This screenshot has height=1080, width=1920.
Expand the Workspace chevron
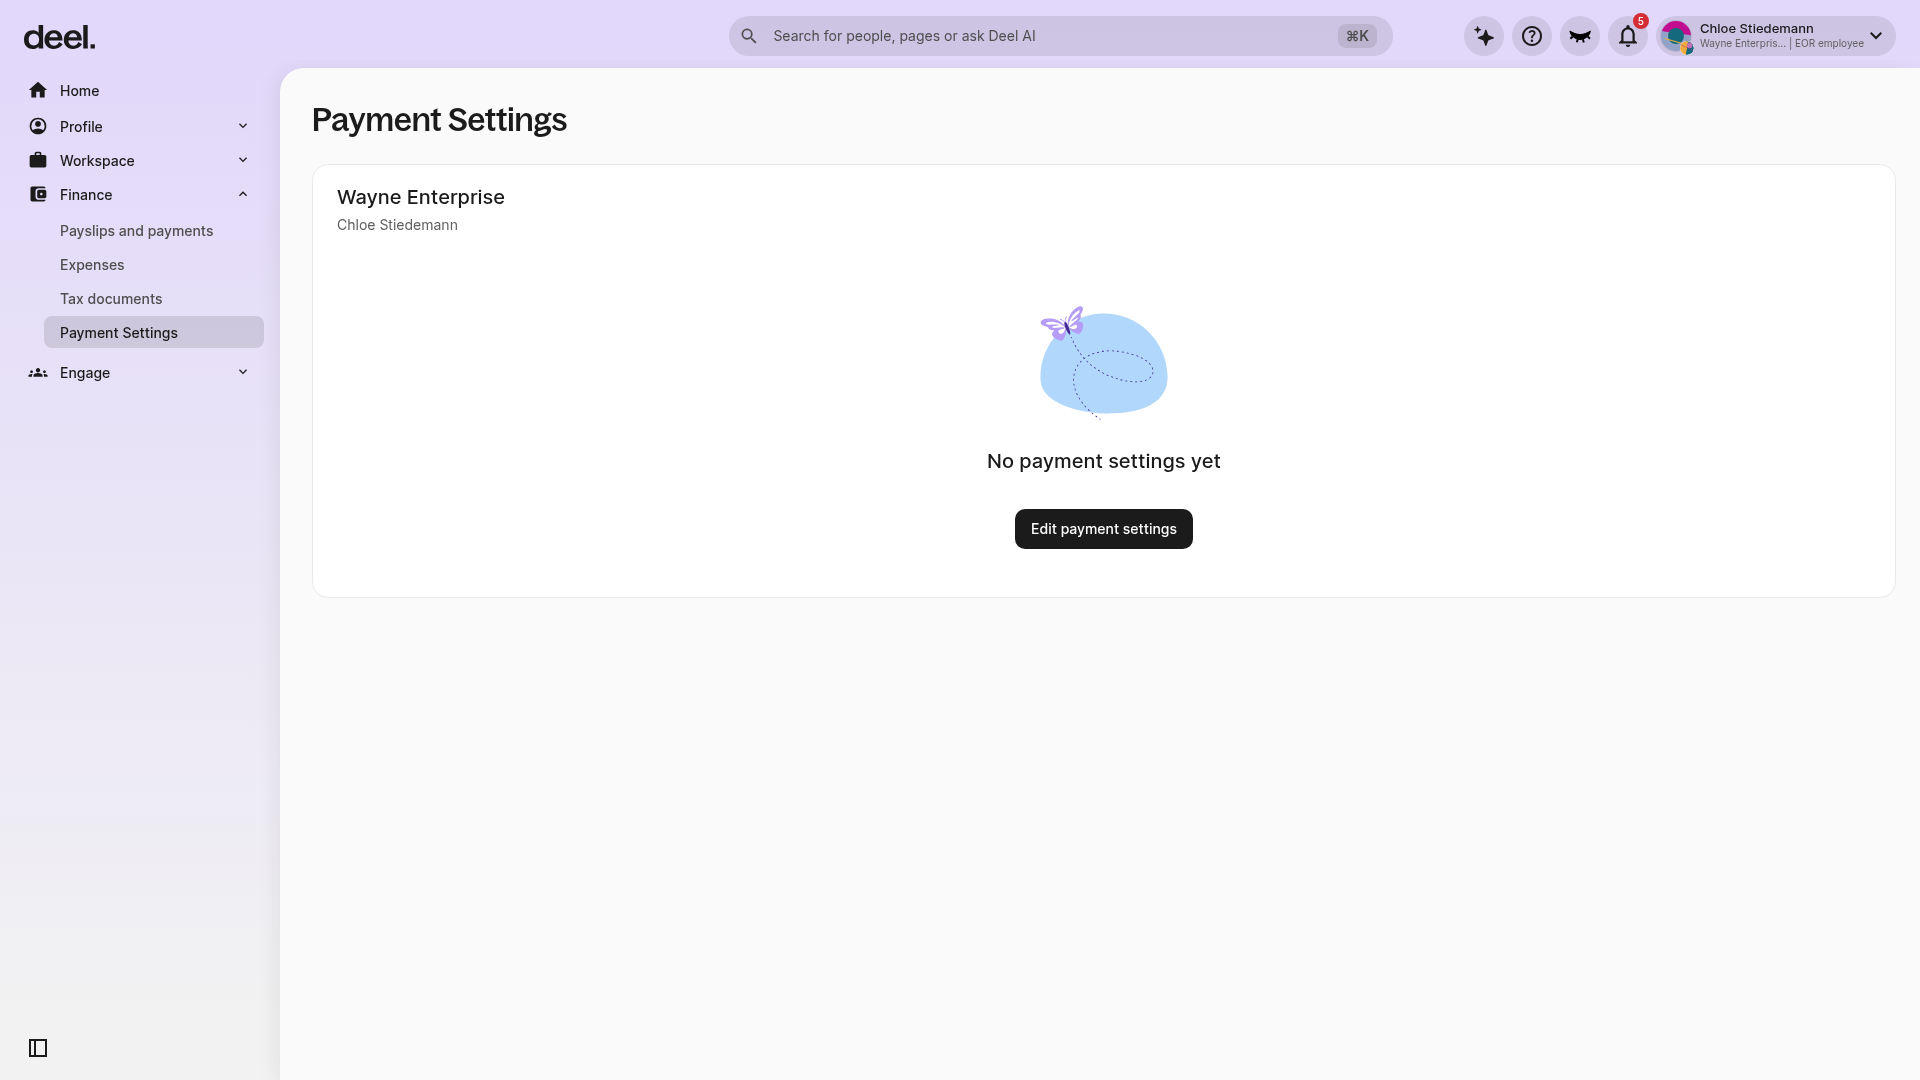pos(243,160)
